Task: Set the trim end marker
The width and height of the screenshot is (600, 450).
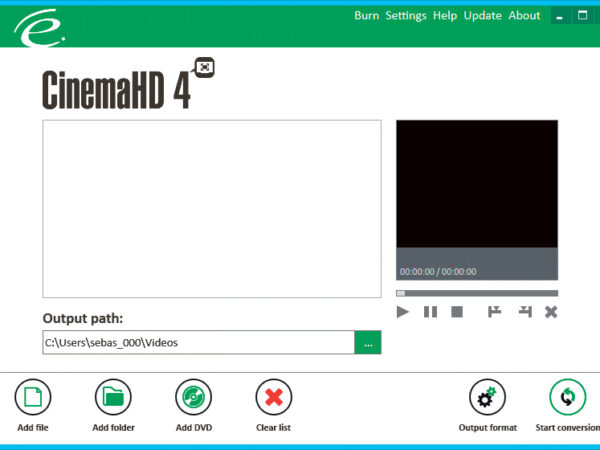Action: click(x=524, y=312)
